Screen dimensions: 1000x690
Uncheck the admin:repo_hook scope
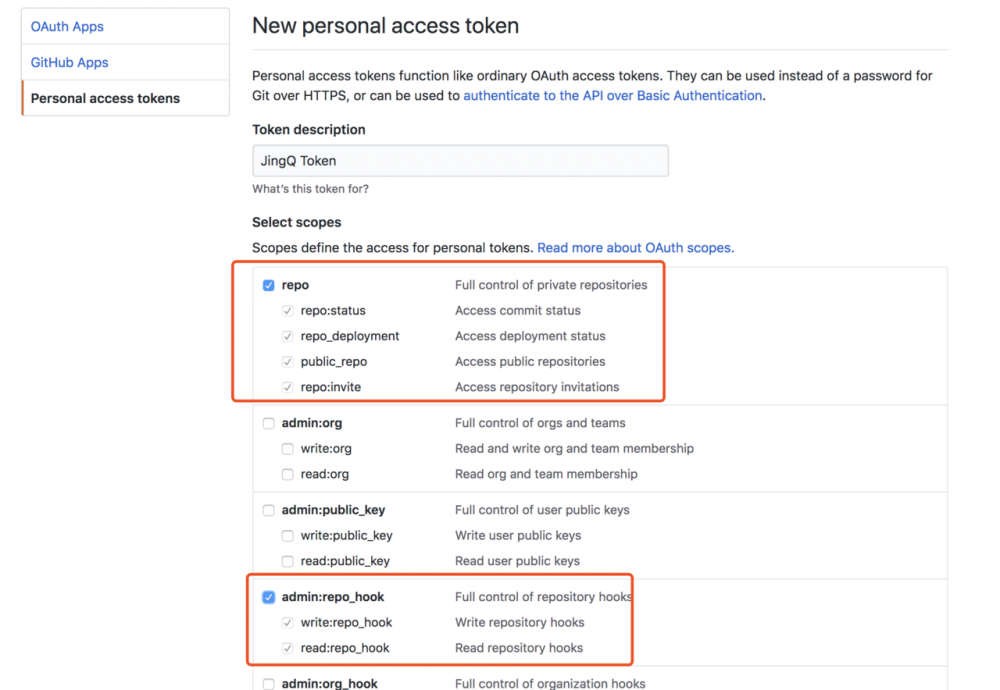point(268,597)
